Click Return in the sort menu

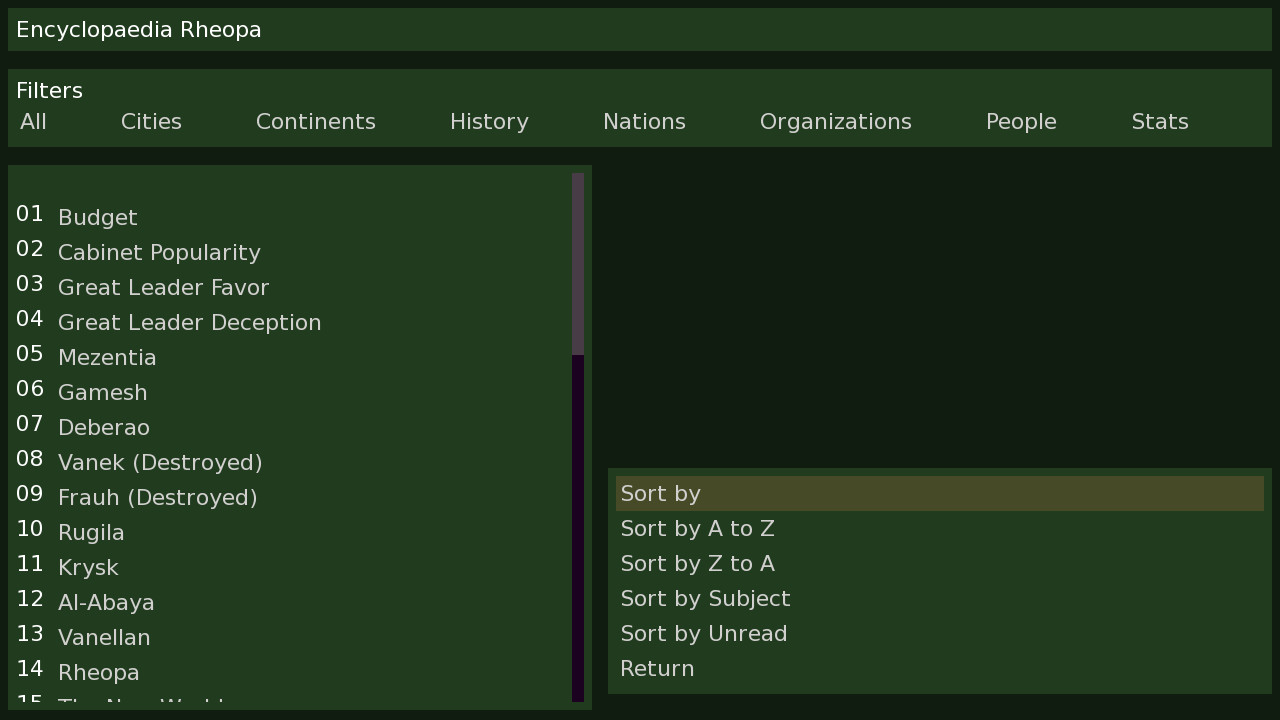point(657,668)
